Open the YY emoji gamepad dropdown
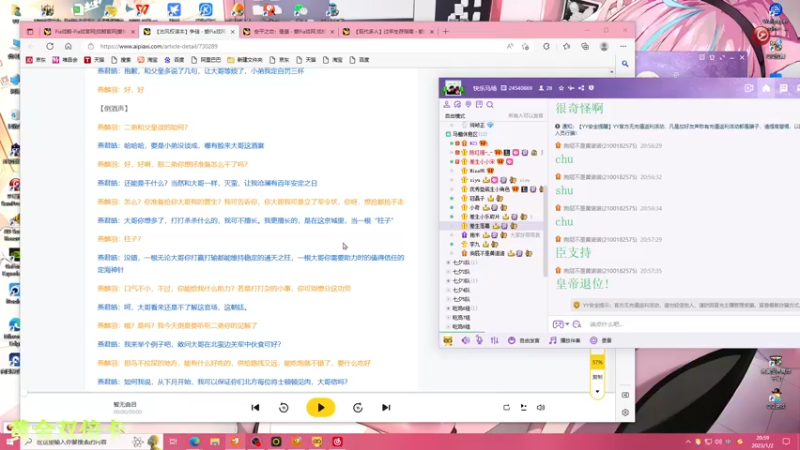Viewport: 800px width, 450px height. click(x=561, y=324)
